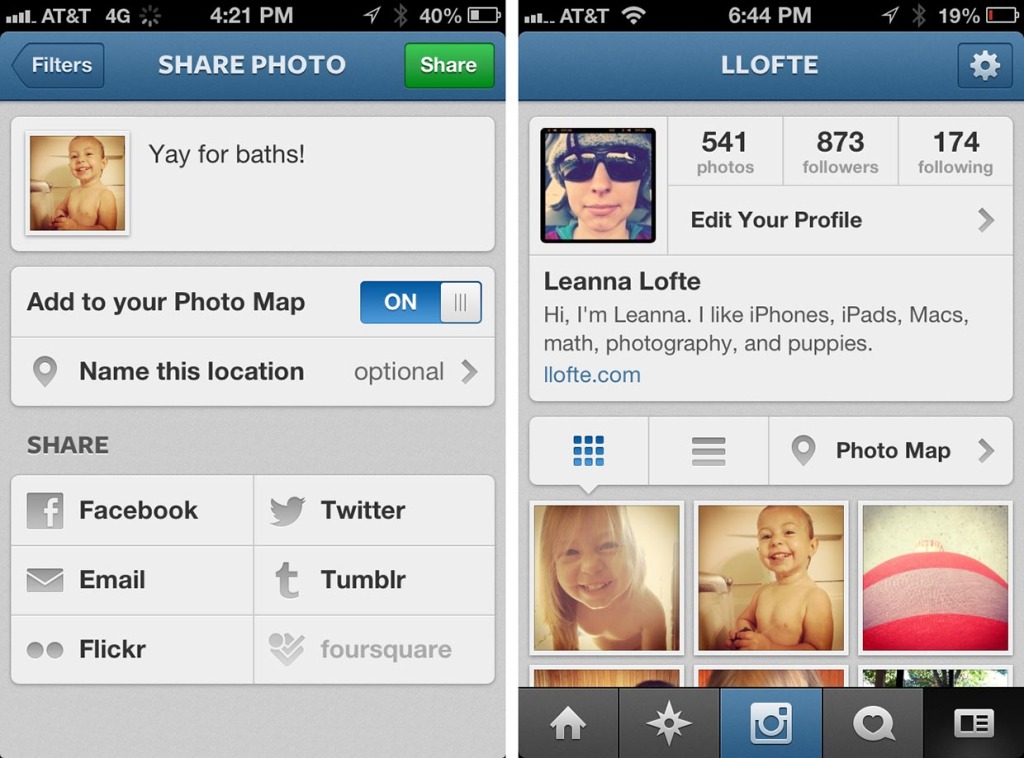
Task: Open Photo Map from profile
Action: pos(891,450)
